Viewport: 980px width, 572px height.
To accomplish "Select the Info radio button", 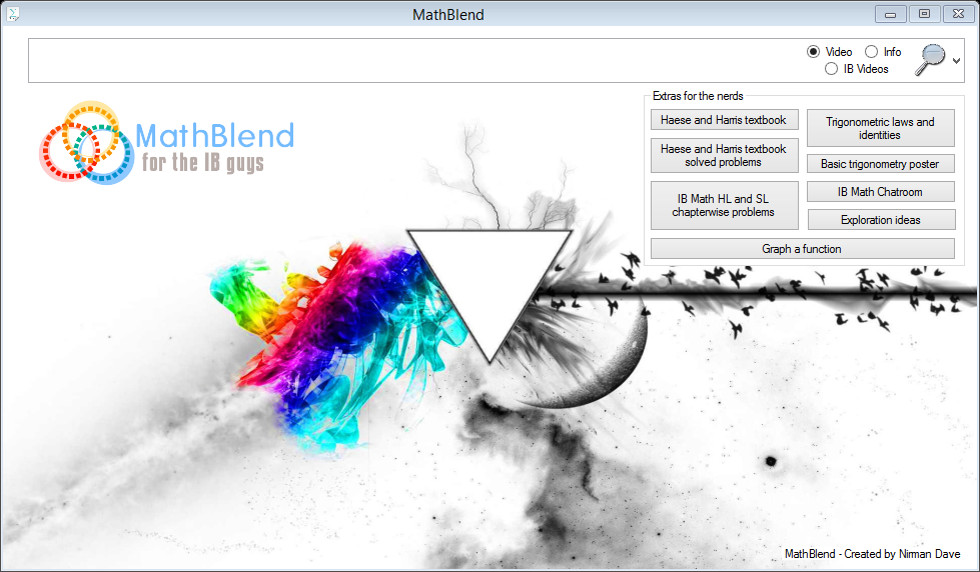I will pyautogui.click(x=883, y=52).
